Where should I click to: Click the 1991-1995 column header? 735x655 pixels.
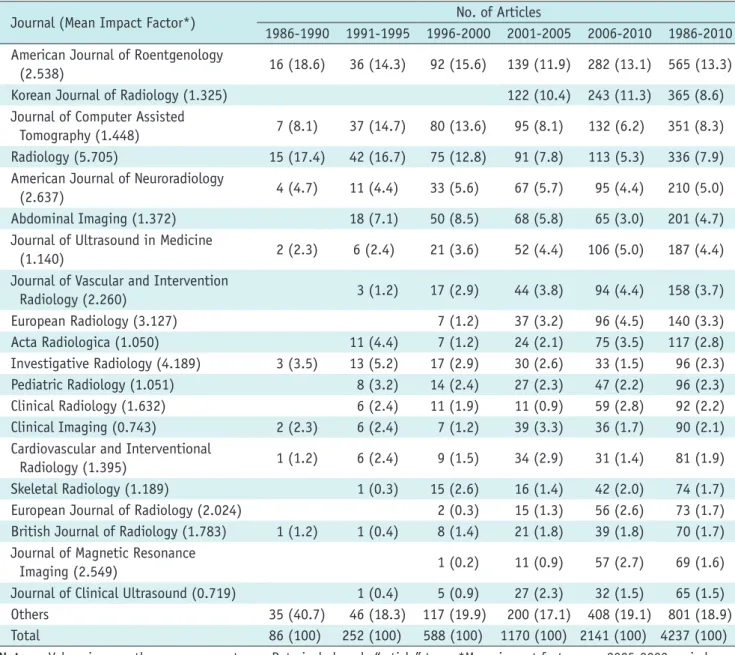click(x=378, y=34)
